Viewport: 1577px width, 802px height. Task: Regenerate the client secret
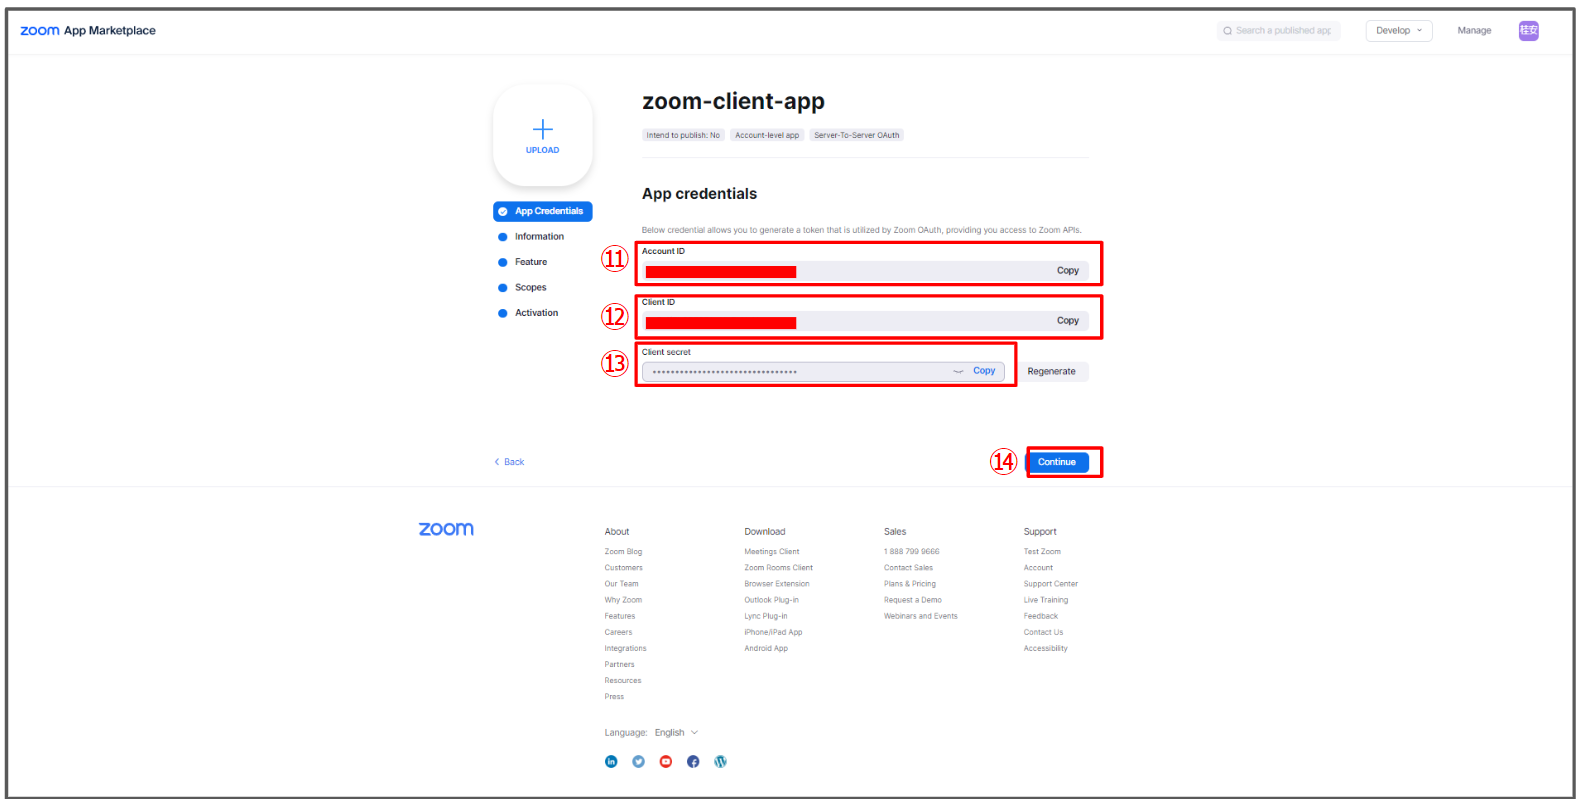tap(1052, 372)
